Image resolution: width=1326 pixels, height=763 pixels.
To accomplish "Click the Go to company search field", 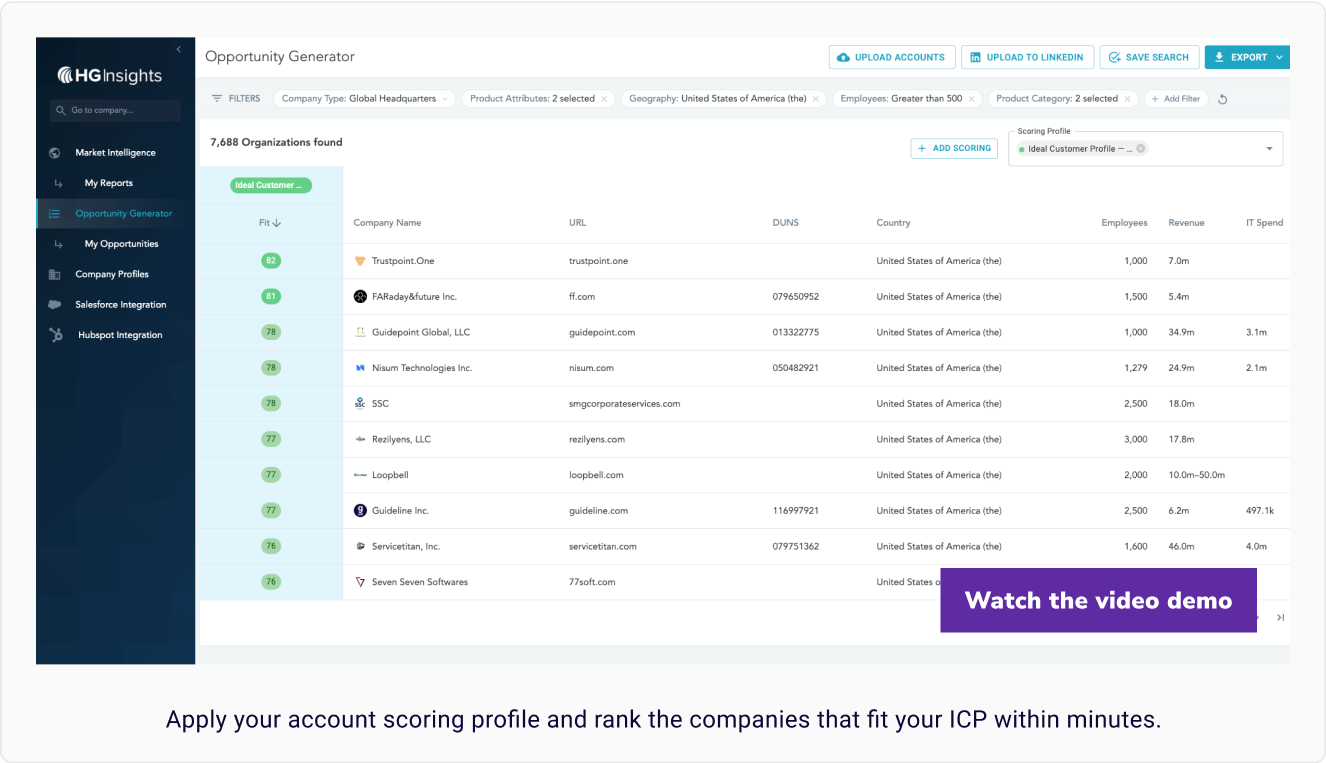I will tap(115, 110).
